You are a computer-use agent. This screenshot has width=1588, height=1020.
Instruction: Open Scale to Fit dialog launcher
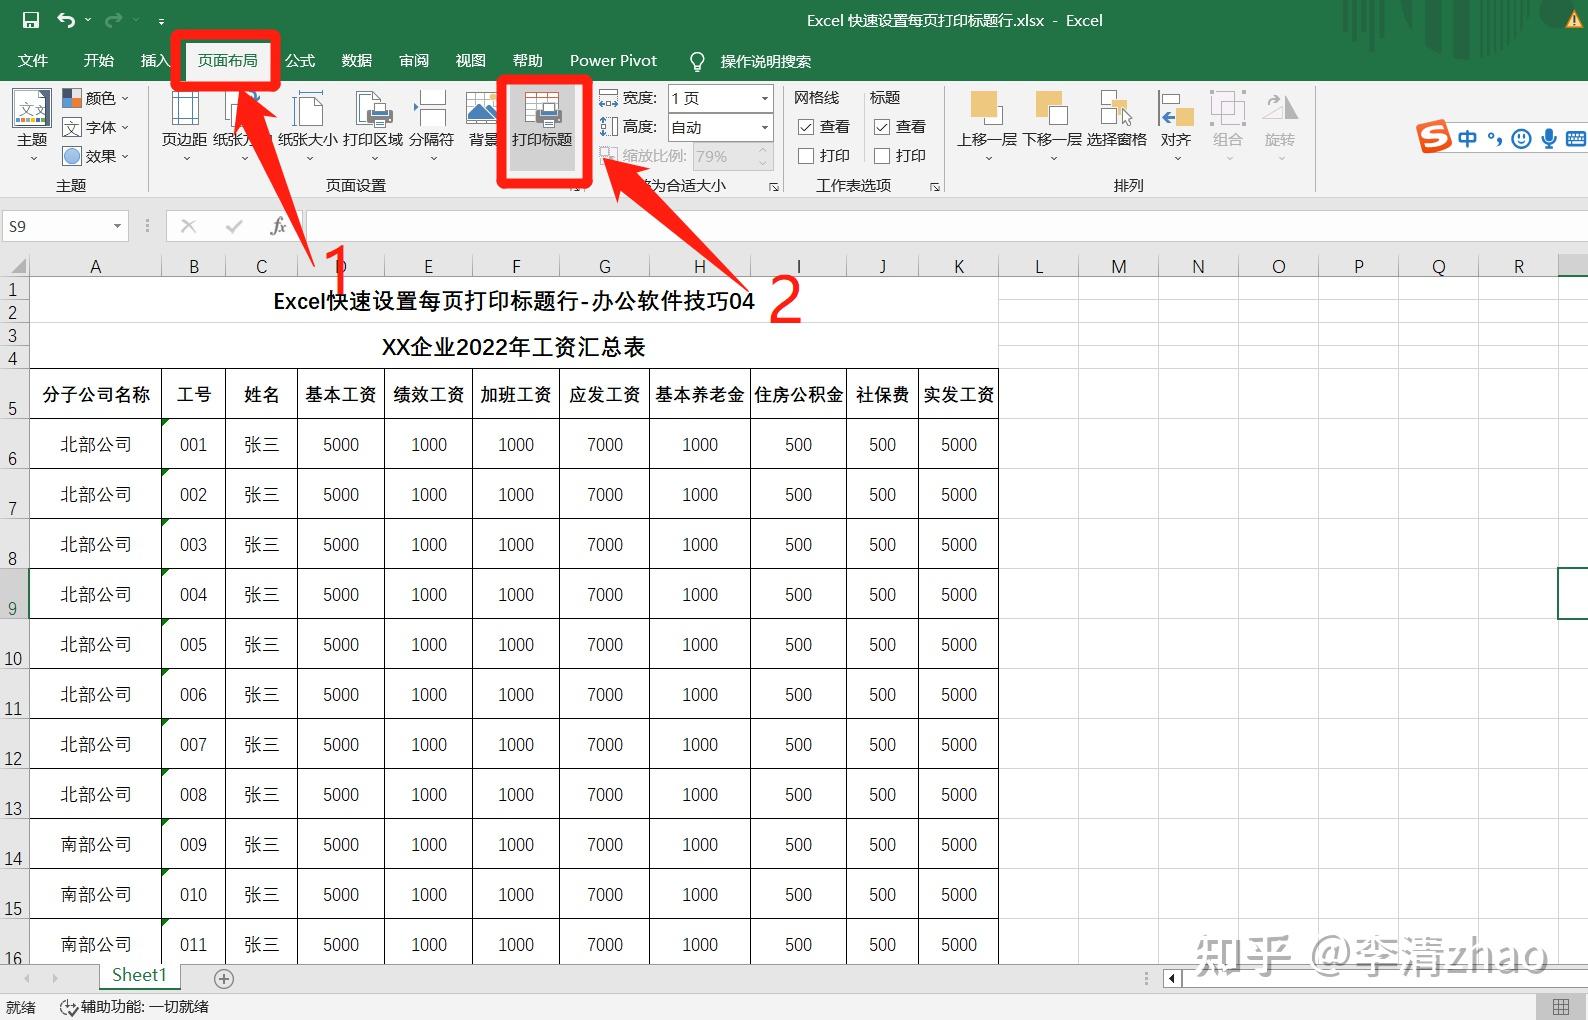tap(774, 186)
